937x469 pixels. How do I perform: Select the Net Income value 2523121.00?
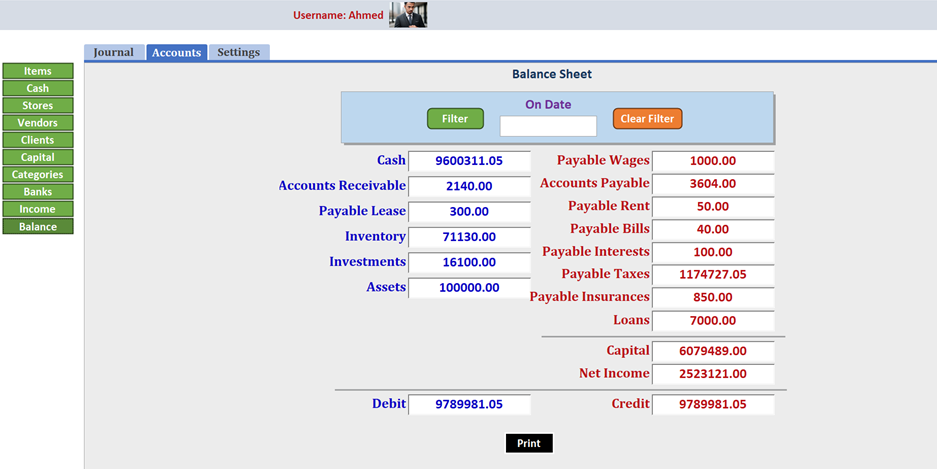coord(713,374)
